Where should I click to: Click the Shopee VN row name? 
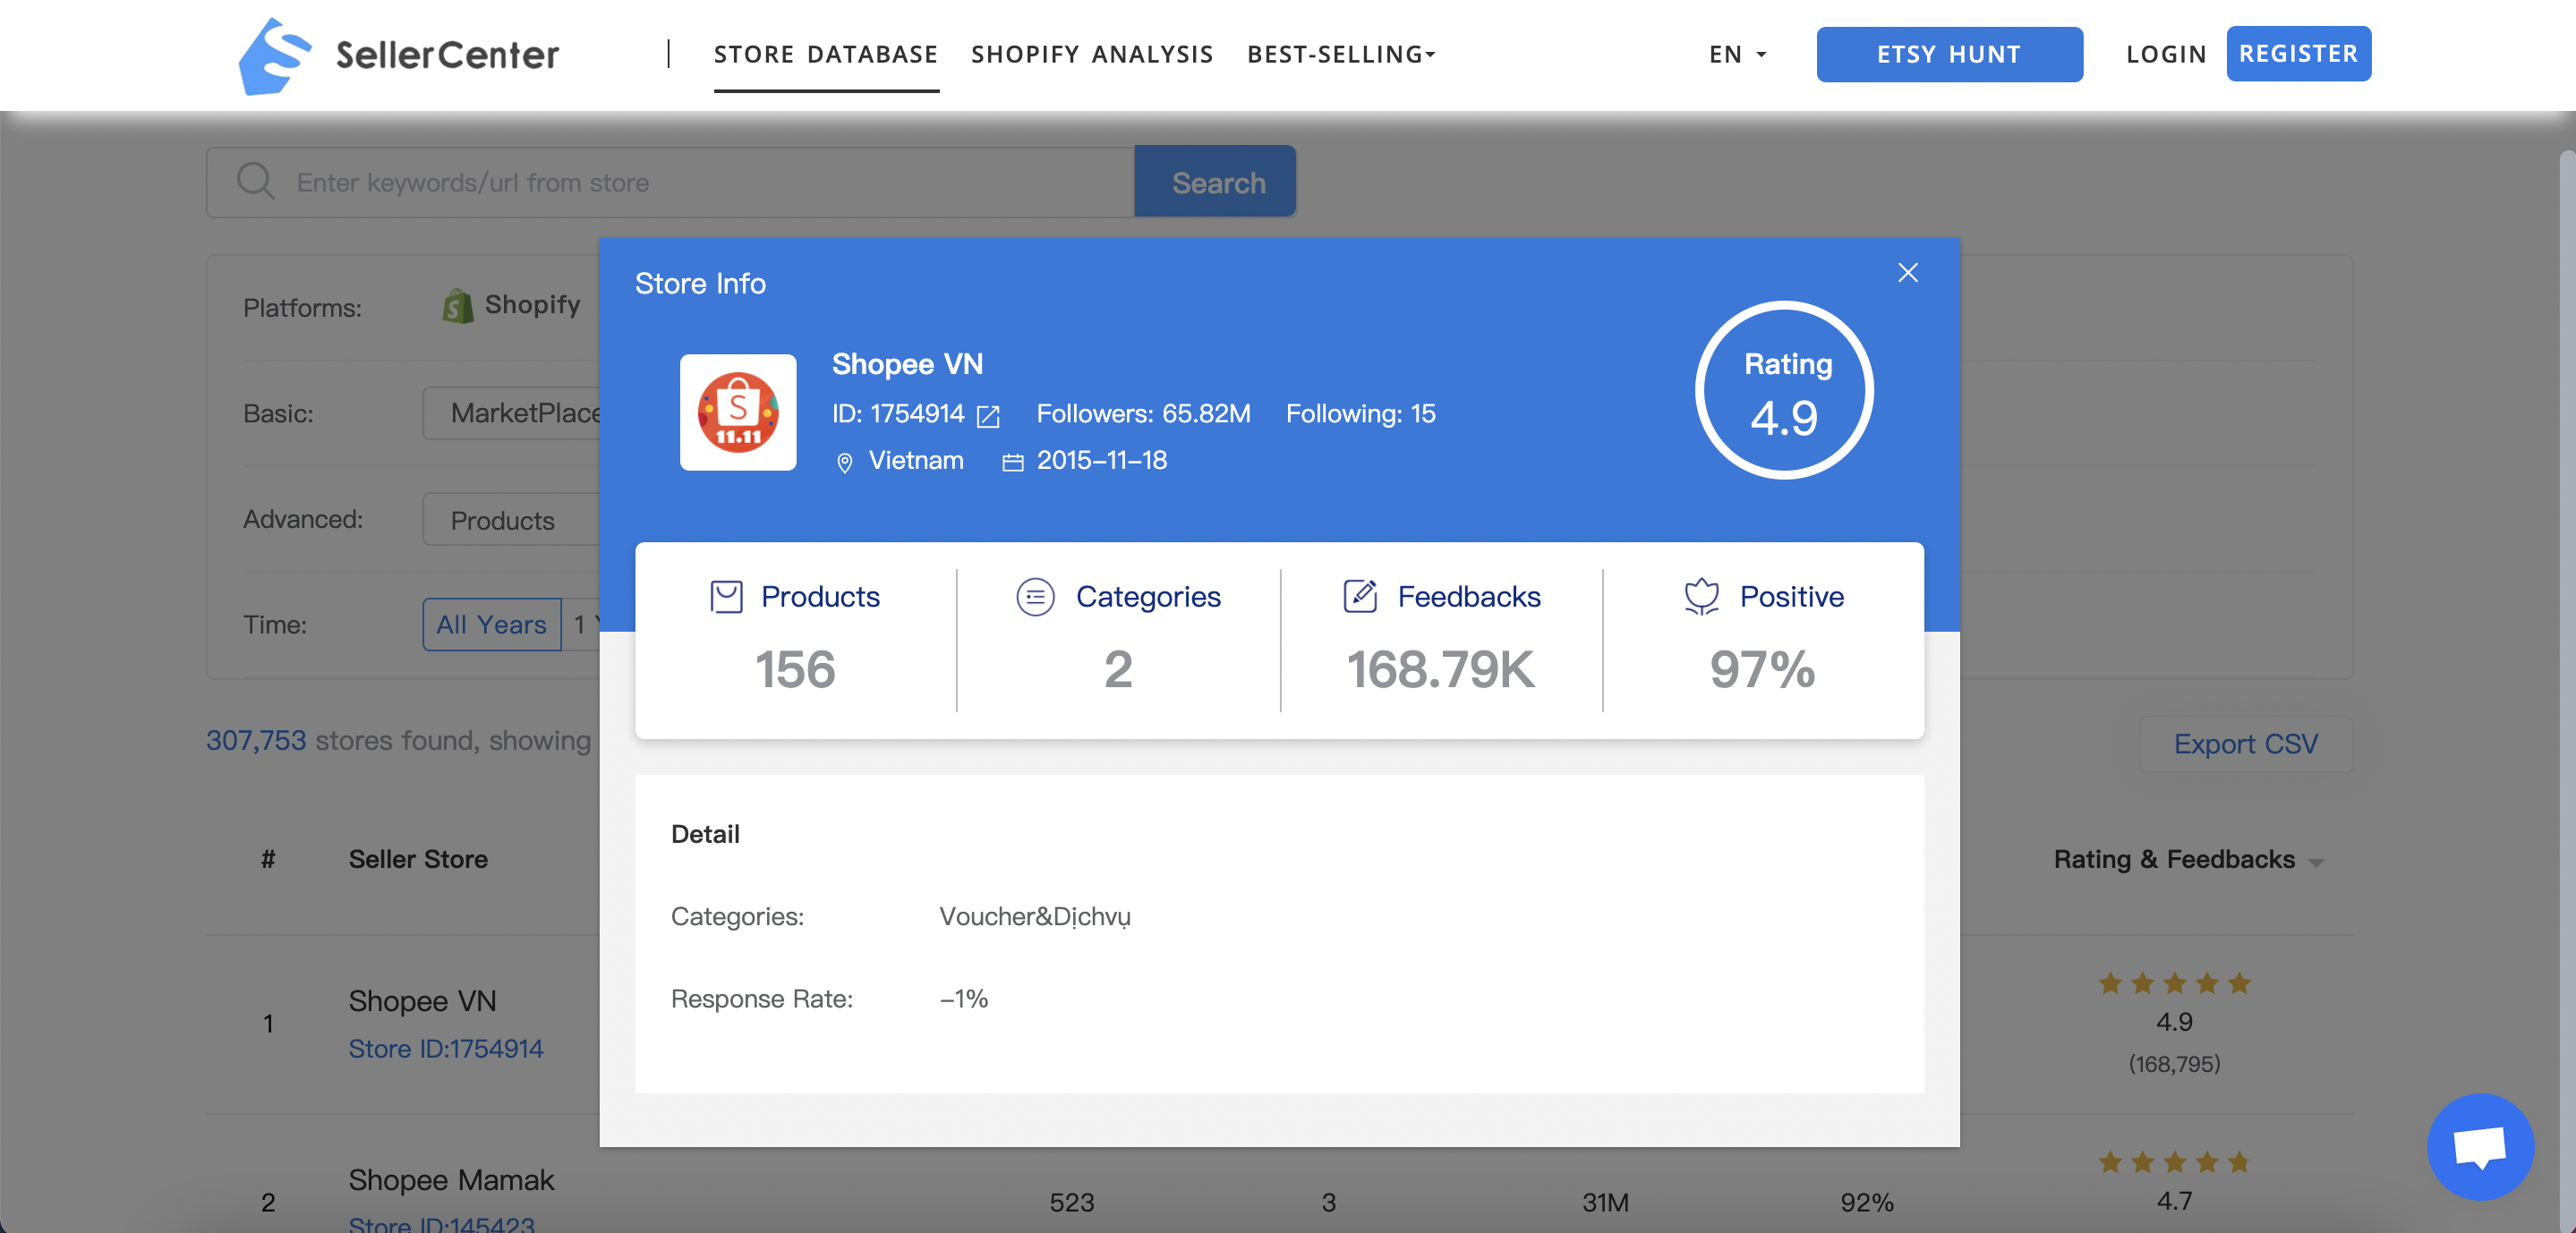coord(422,1001)
